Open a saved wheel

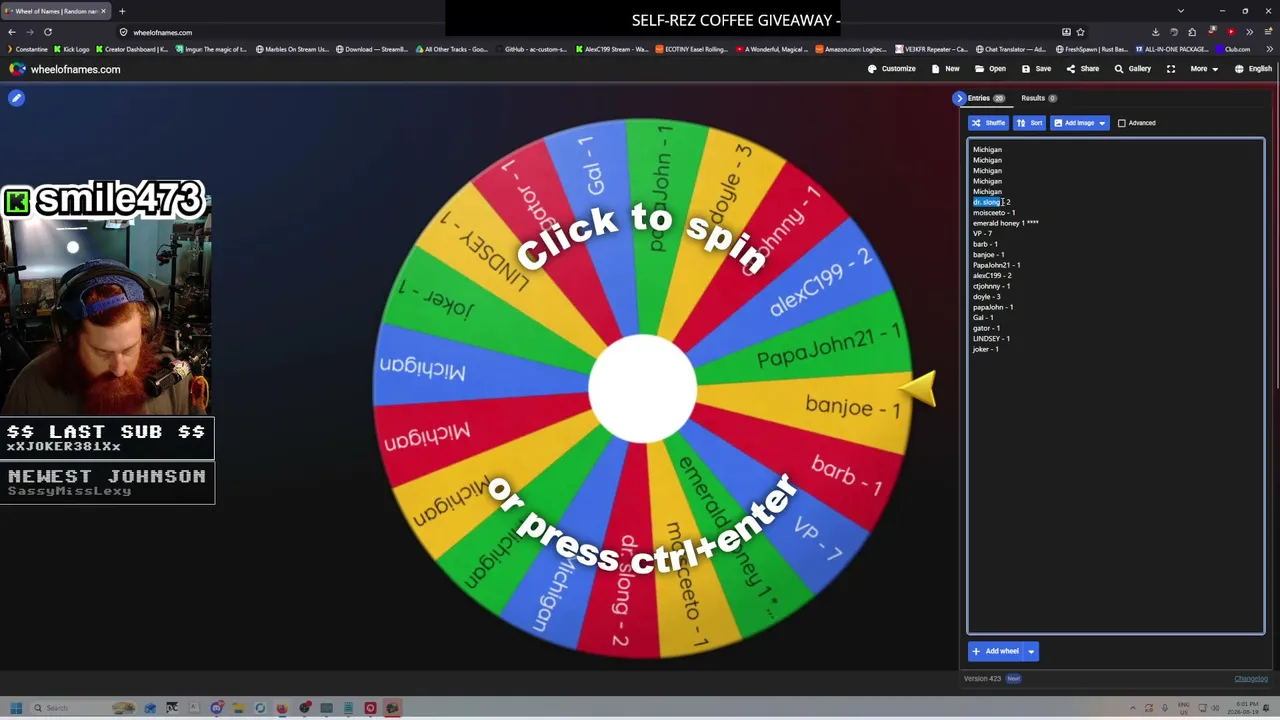click(x=990, y=69)
